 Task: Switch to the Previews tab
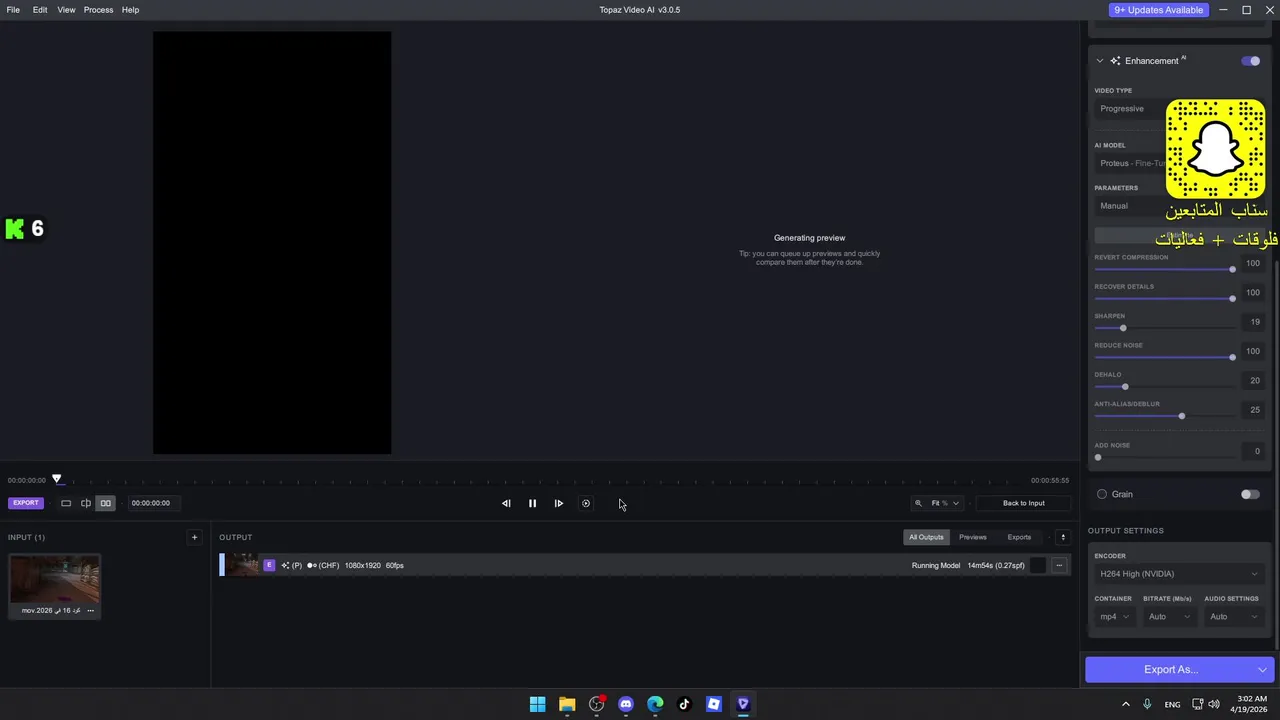[x=973, y=537]
